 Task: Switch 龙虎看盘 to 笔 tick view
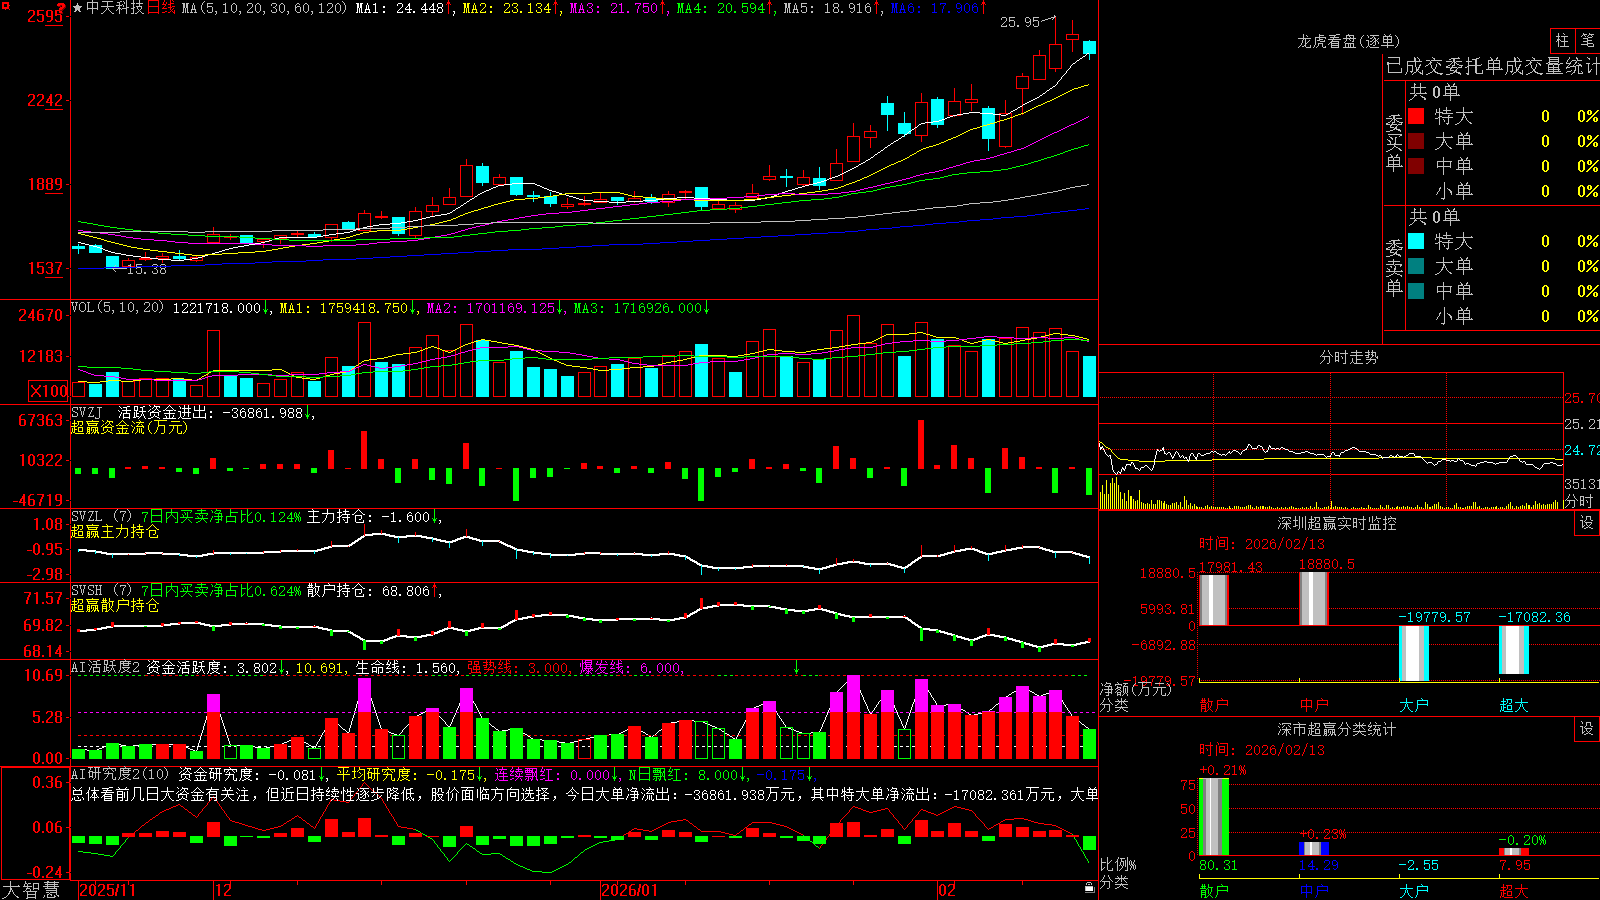[x=1587, y=40]
